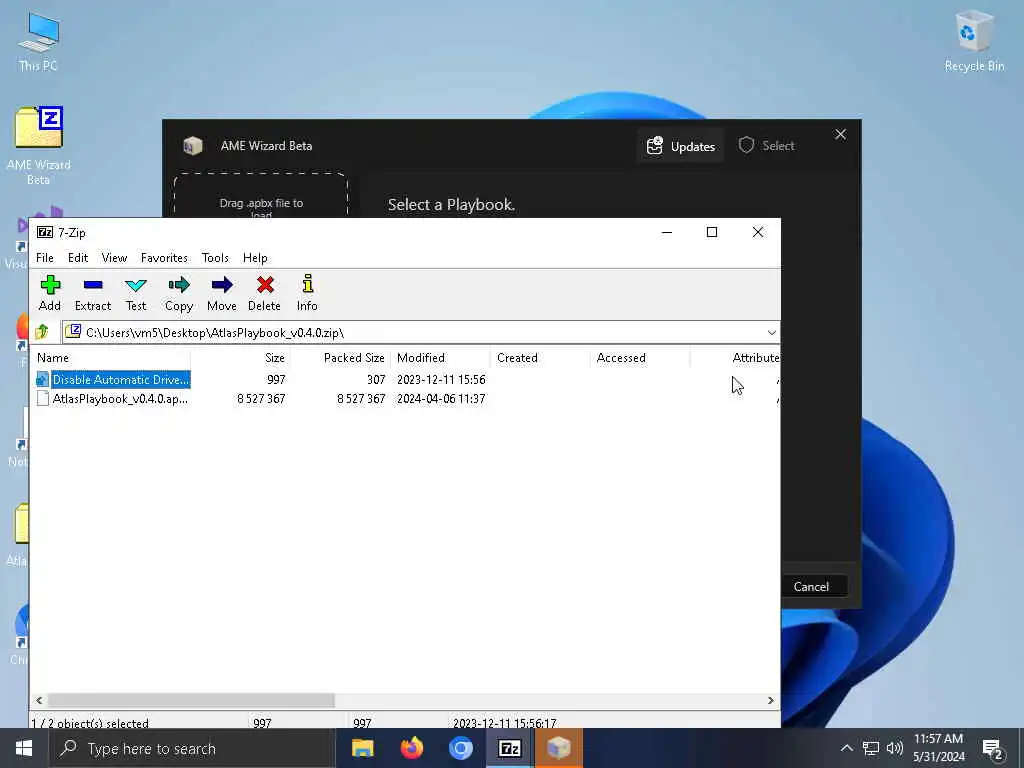This screenshot has height=768, width=1024.
Task: Show hidden system tray icons
Action: [x=846, y=748]
